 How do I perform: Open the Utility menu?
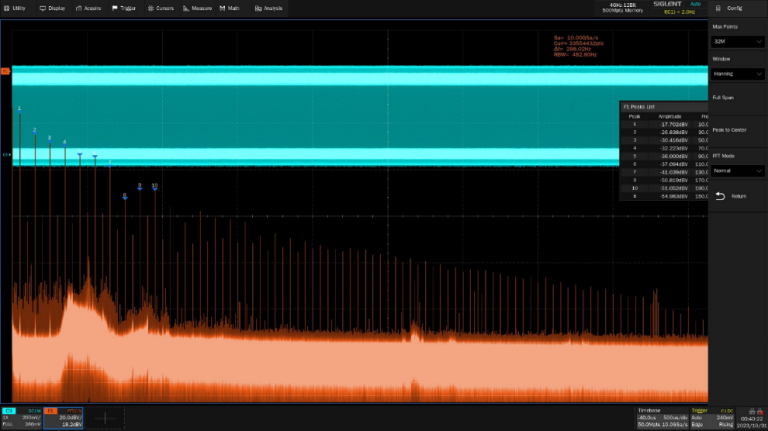click(x=15, y=7)
